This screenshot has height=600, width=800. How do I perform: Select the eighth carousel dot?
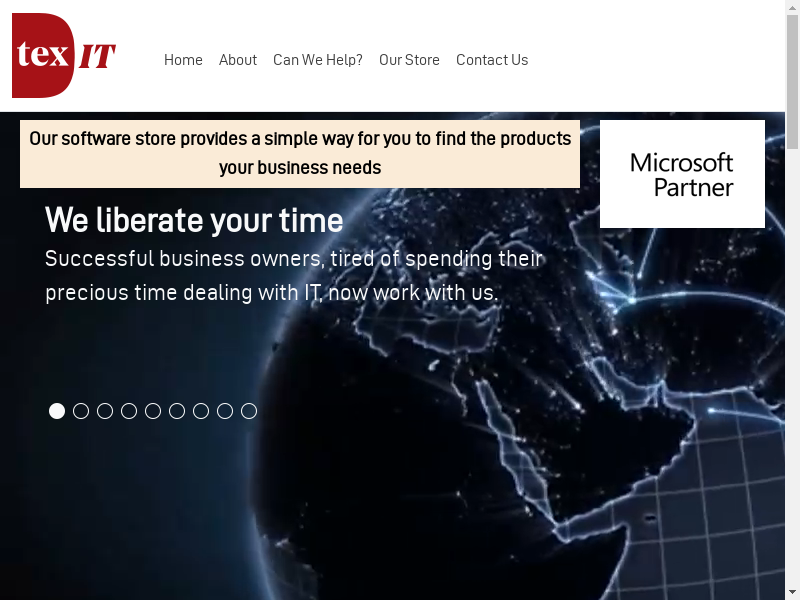[x=225, y=411]
